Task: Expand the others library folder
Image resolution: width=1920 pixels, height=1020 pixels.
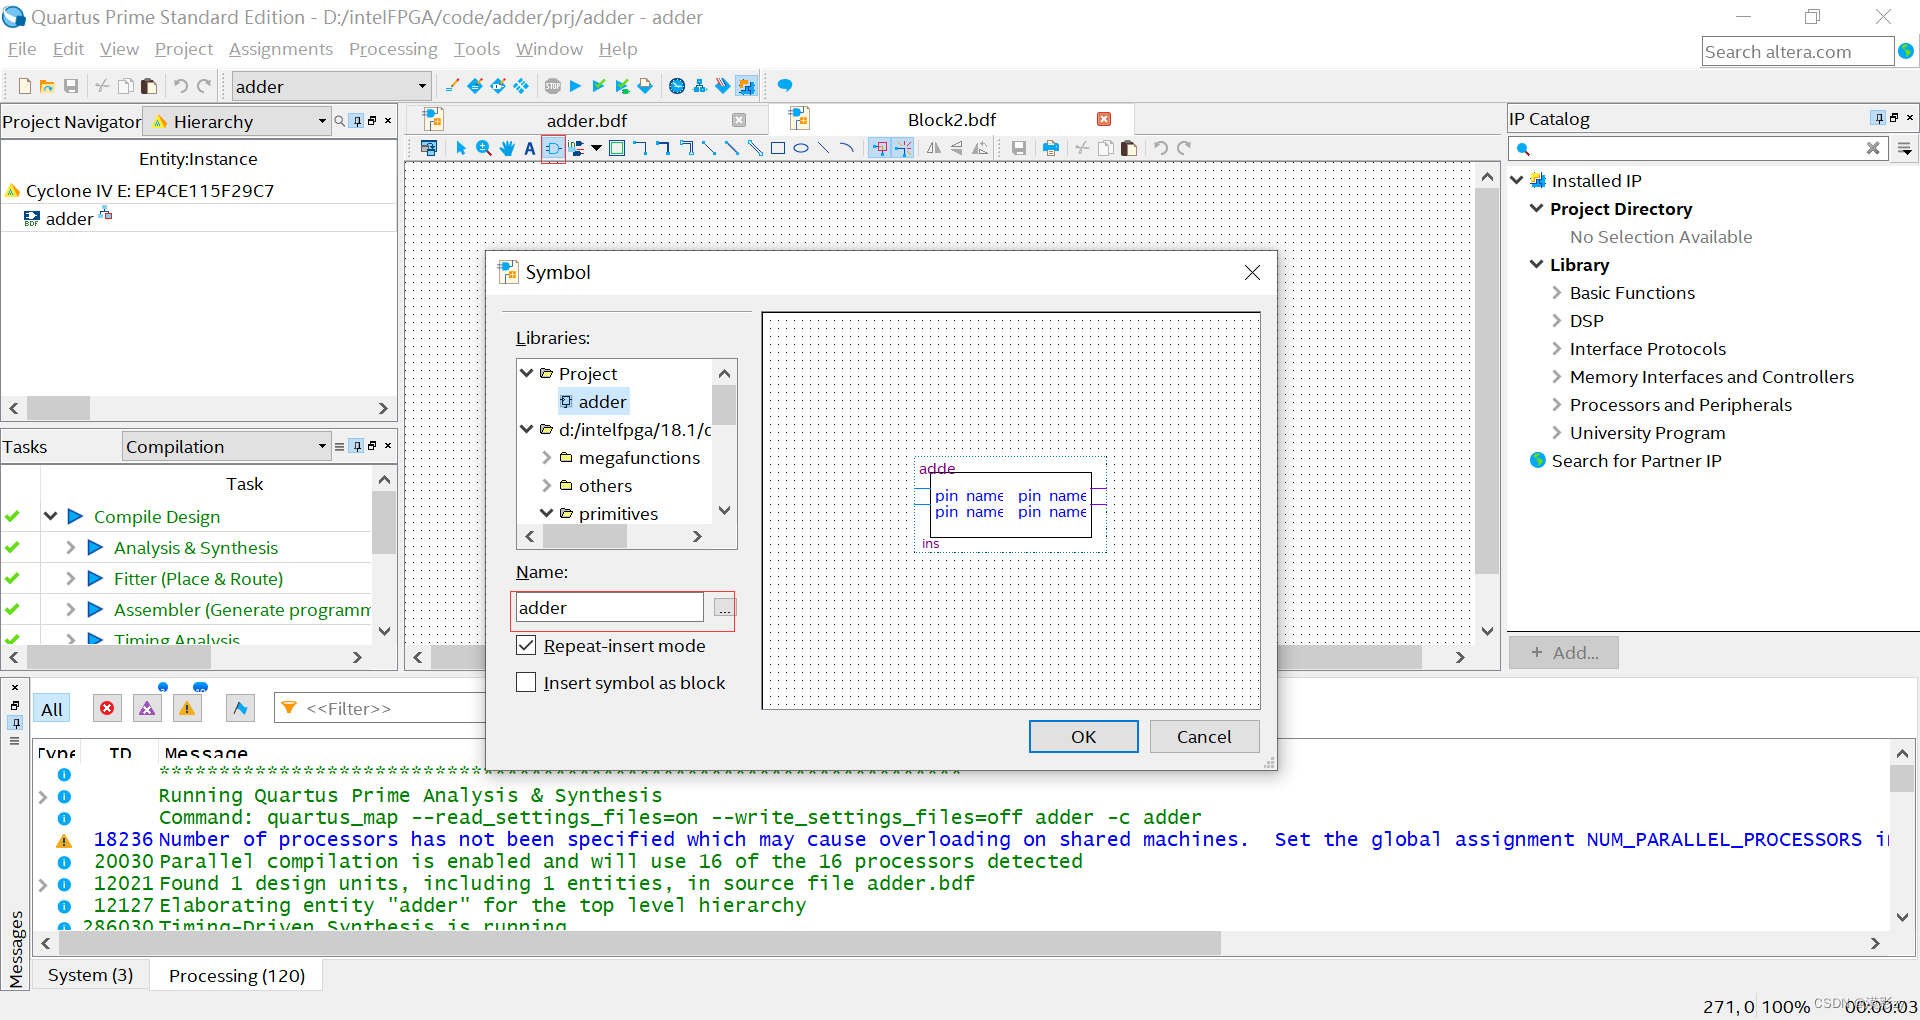Action: tap(547, 485)
